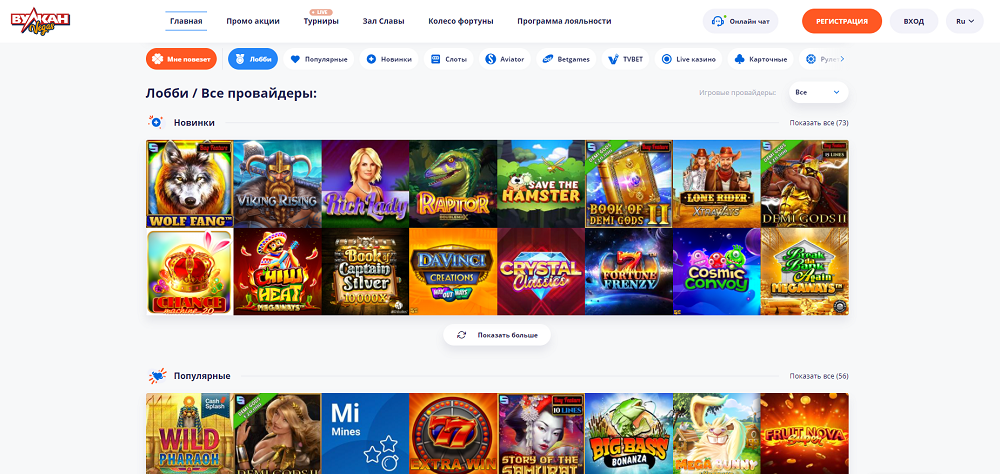
Task: Open the Mines game tile
Action: [365, 433]
